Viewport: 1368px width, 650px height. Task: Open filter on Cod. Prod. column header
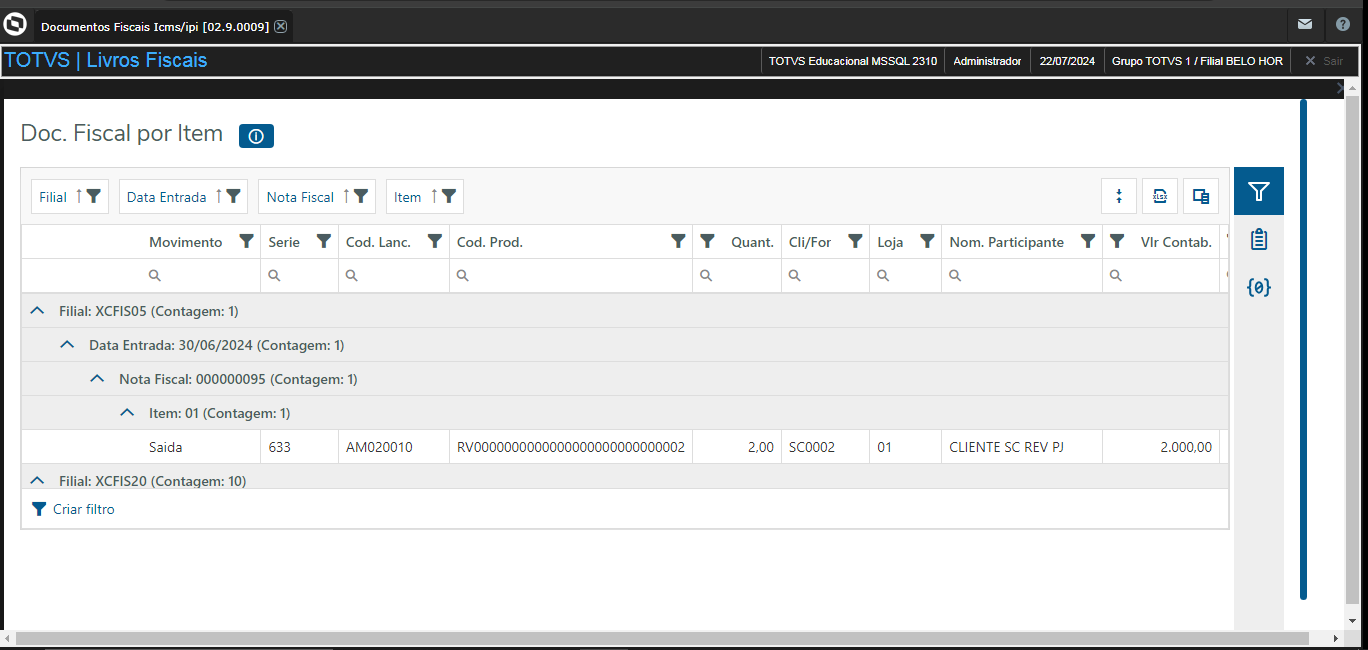pos(677,241)
